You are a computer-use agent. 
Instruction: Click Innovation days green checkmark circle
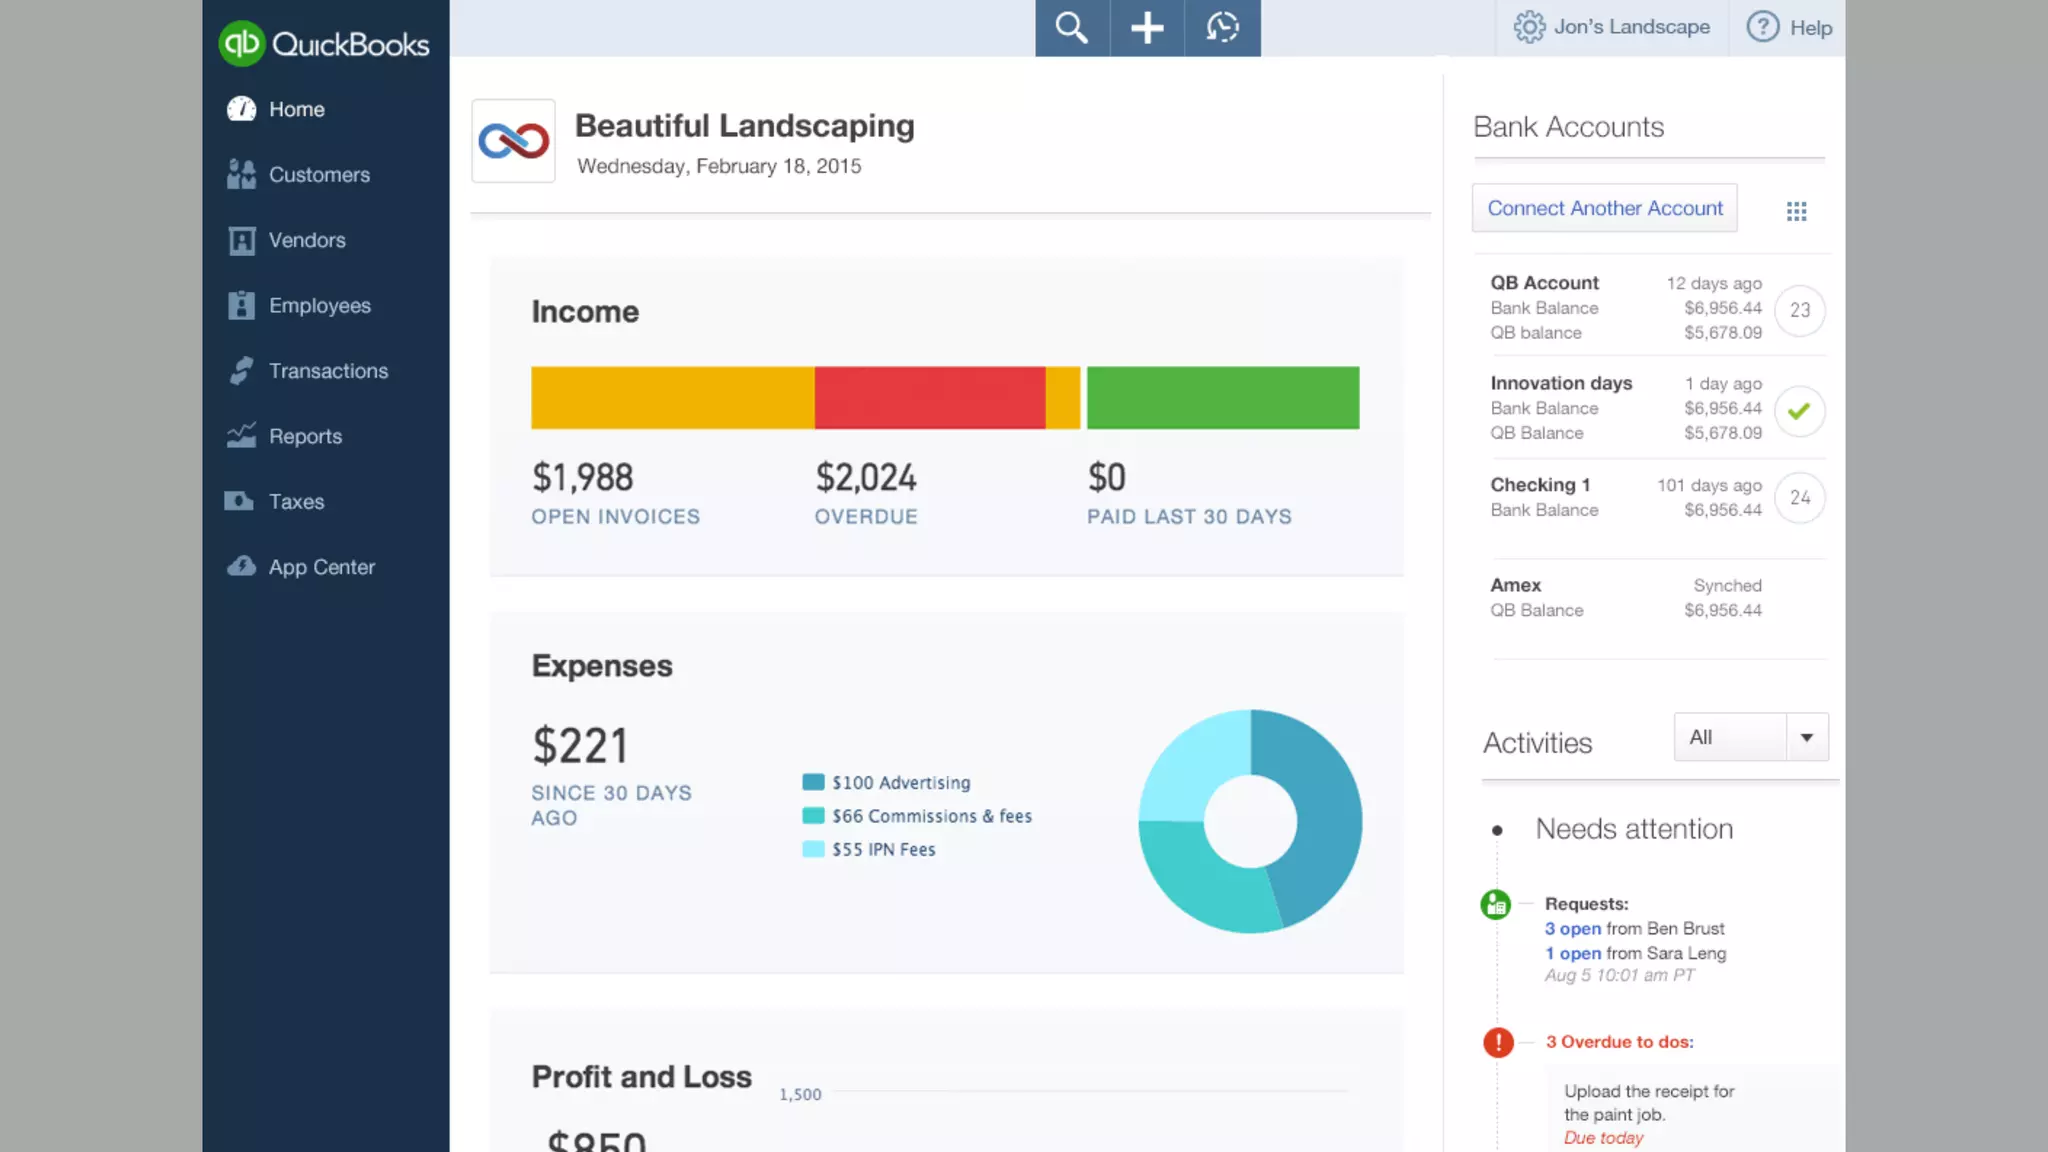tap(1799, 411)
